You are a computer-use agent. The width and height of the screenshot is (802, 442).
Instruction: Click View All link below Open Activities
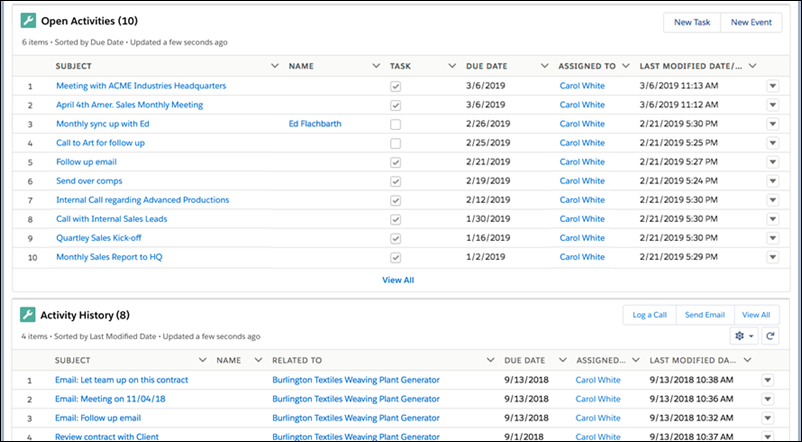398,280
